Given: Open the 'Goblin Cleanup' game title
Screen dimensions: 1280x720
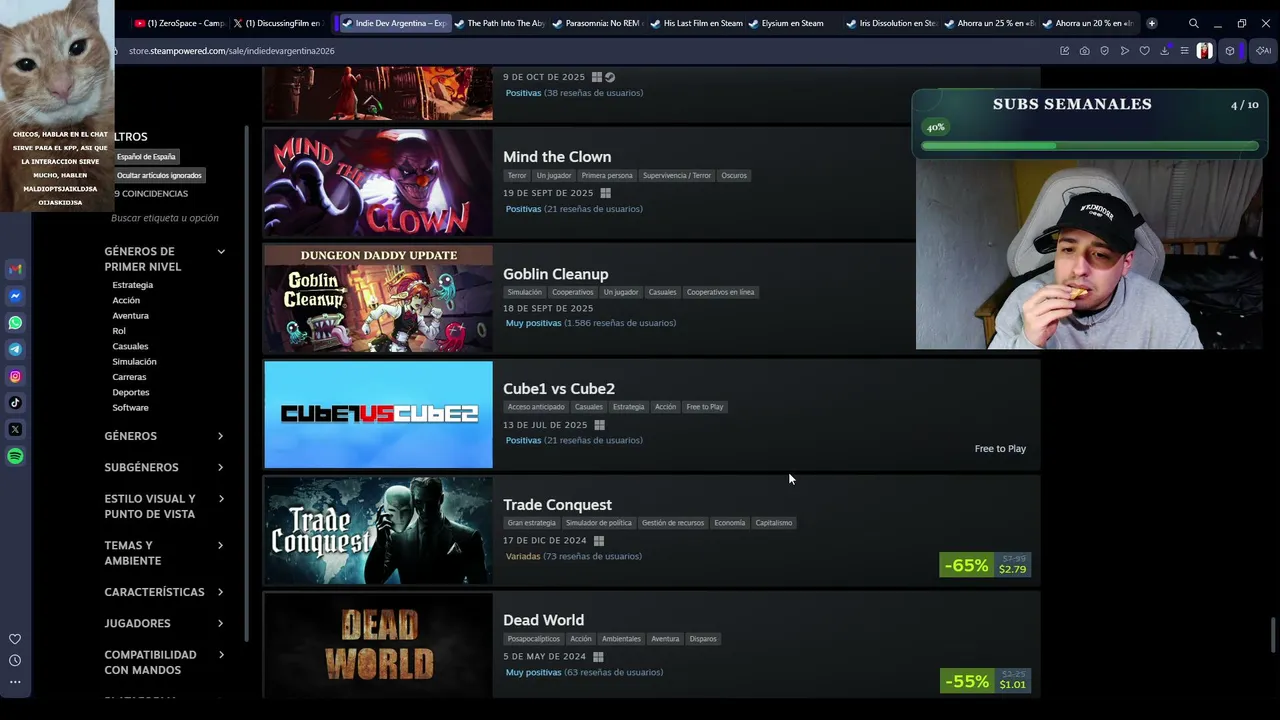Looking at the screenshot, I should click(x=555, y=274).
